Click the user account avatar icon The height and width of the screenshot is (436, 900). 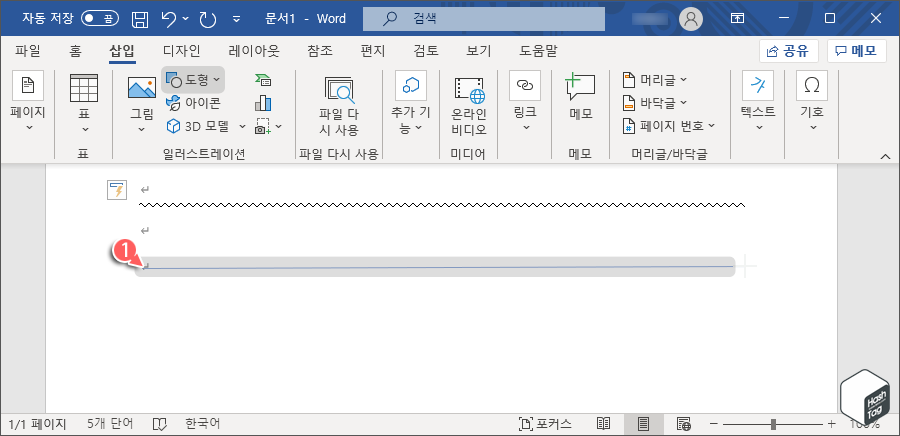click(691, 19)
